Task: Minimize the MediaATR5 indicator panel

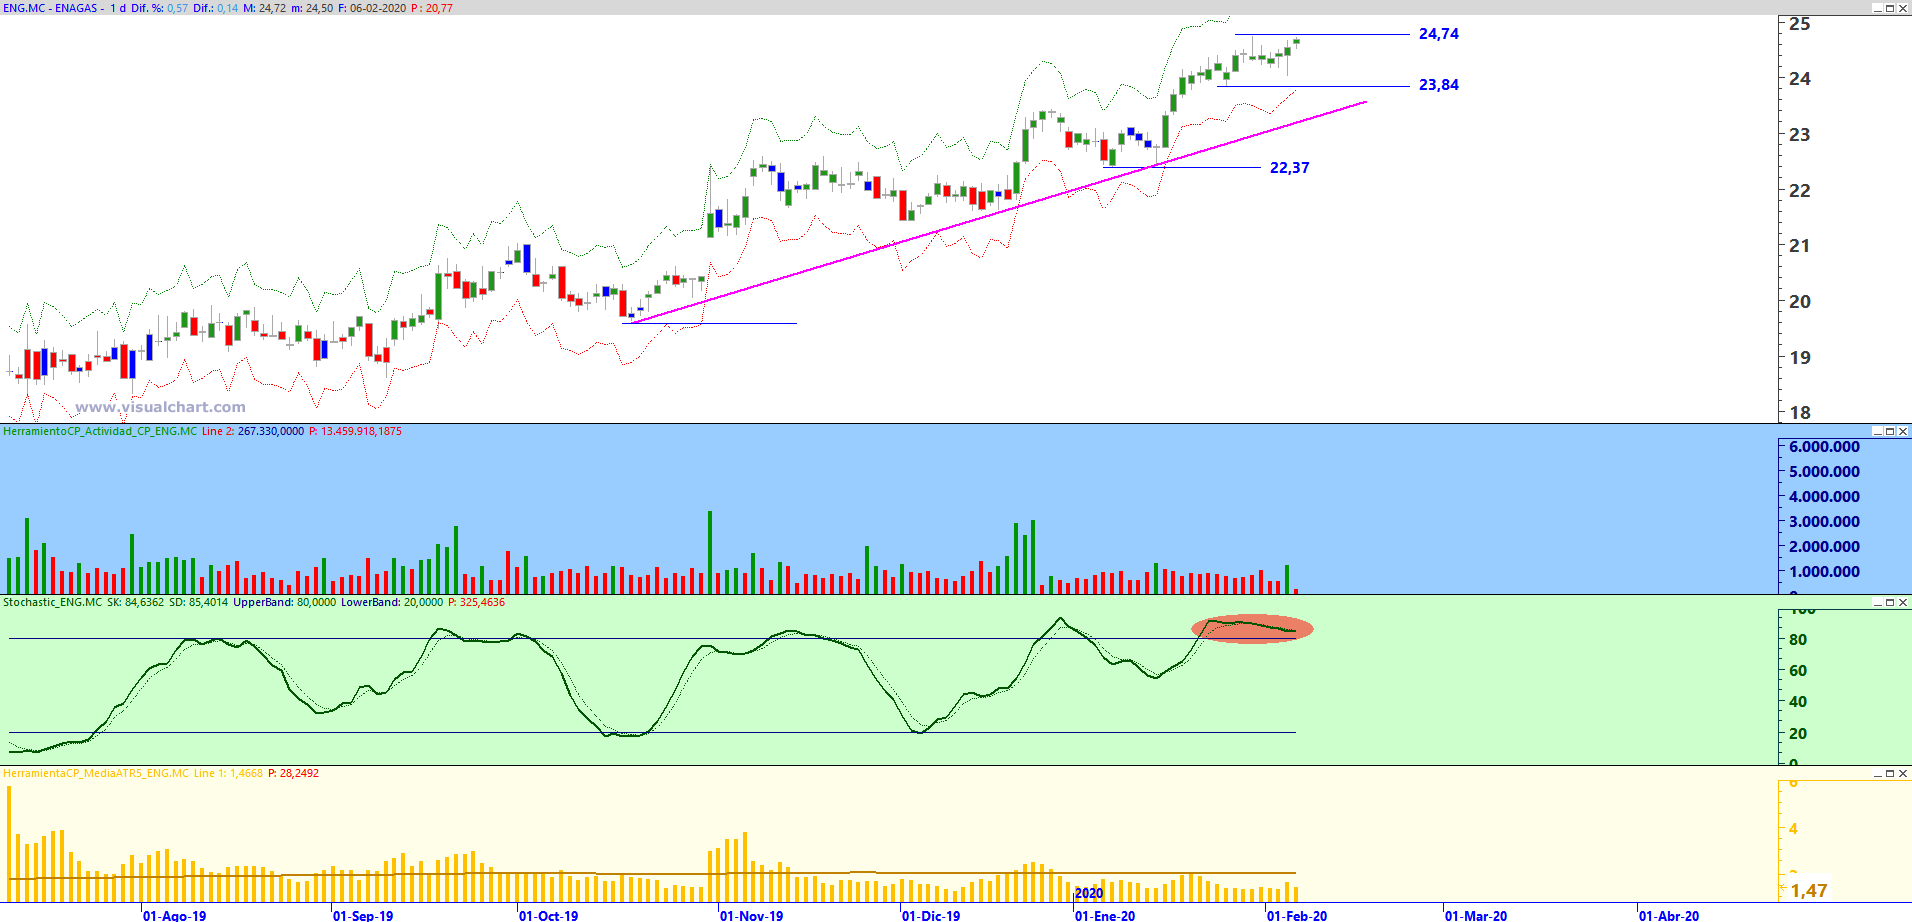Action: (1877, 774)
